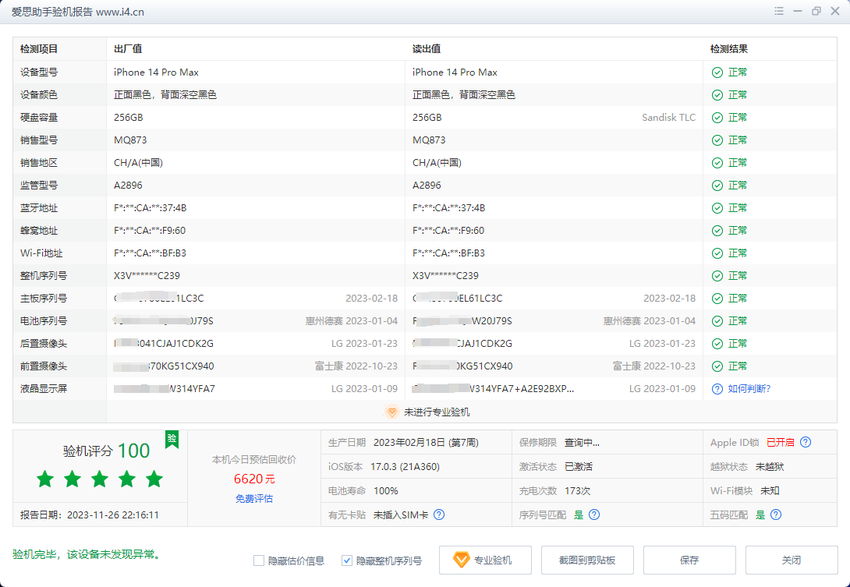850x587 pixels.
Task: Click the green check icon for 设备型号 row
Action: (x=717, y=73)
